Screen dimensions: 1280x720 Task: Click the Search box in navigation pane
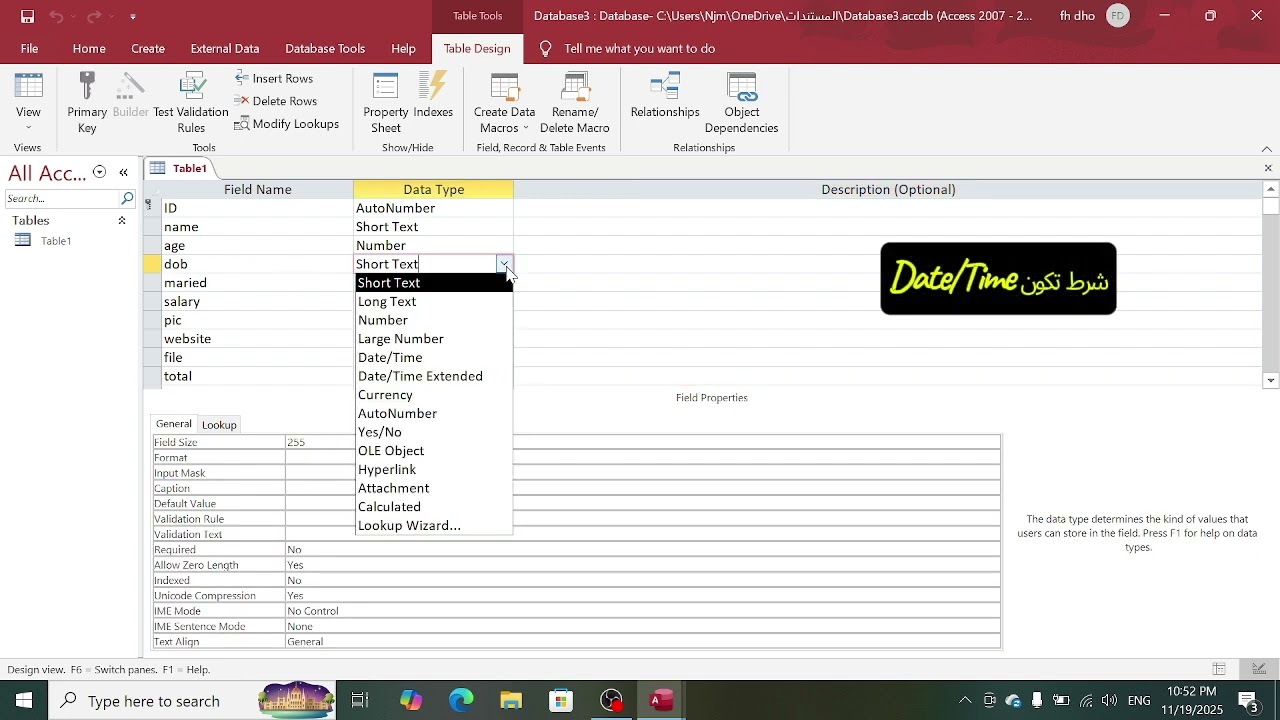coord(61,198)
